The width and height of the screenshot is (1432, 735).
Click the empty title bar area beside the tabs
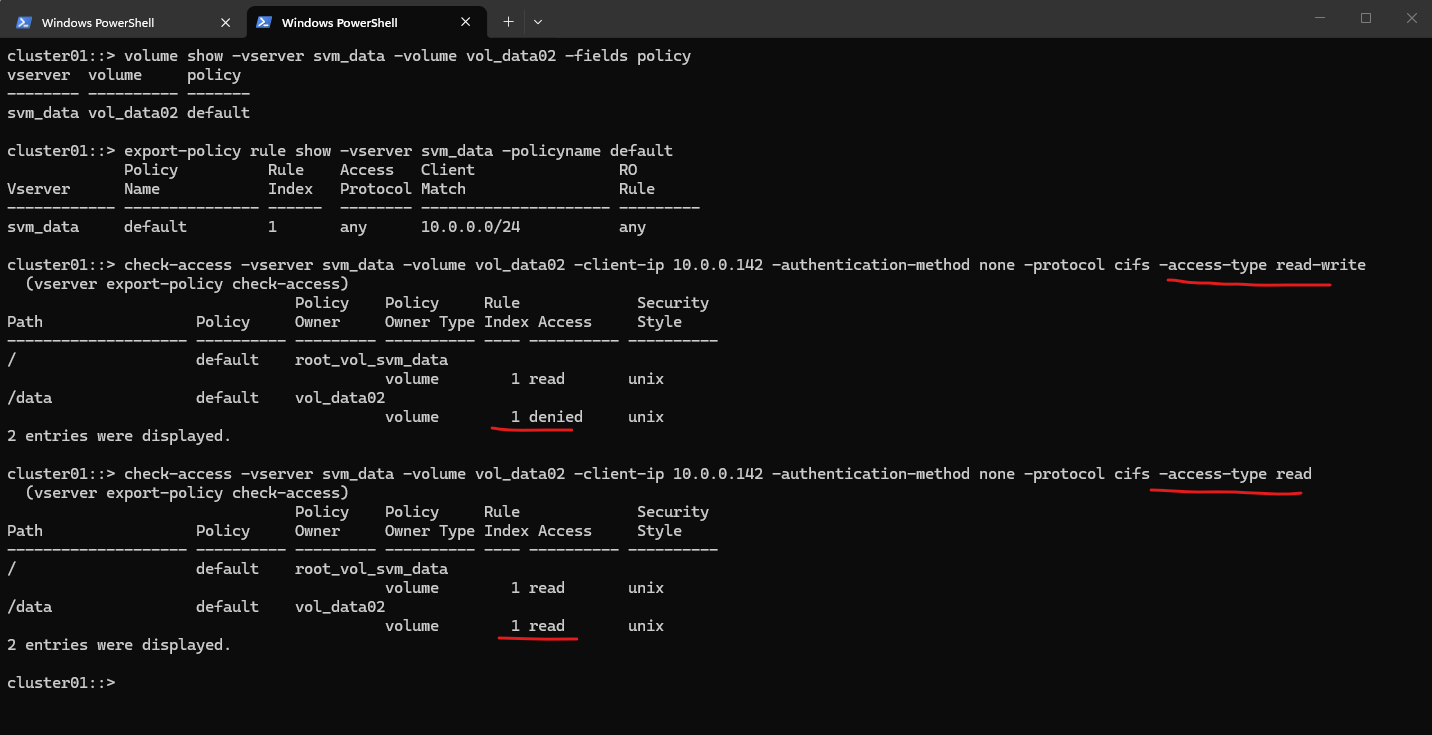[900, 20]
